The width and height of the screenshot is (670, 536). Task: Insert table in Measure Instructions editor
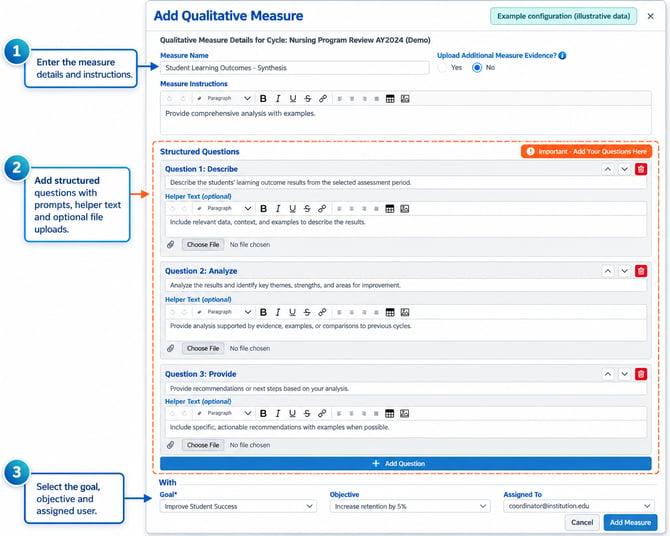390,99
